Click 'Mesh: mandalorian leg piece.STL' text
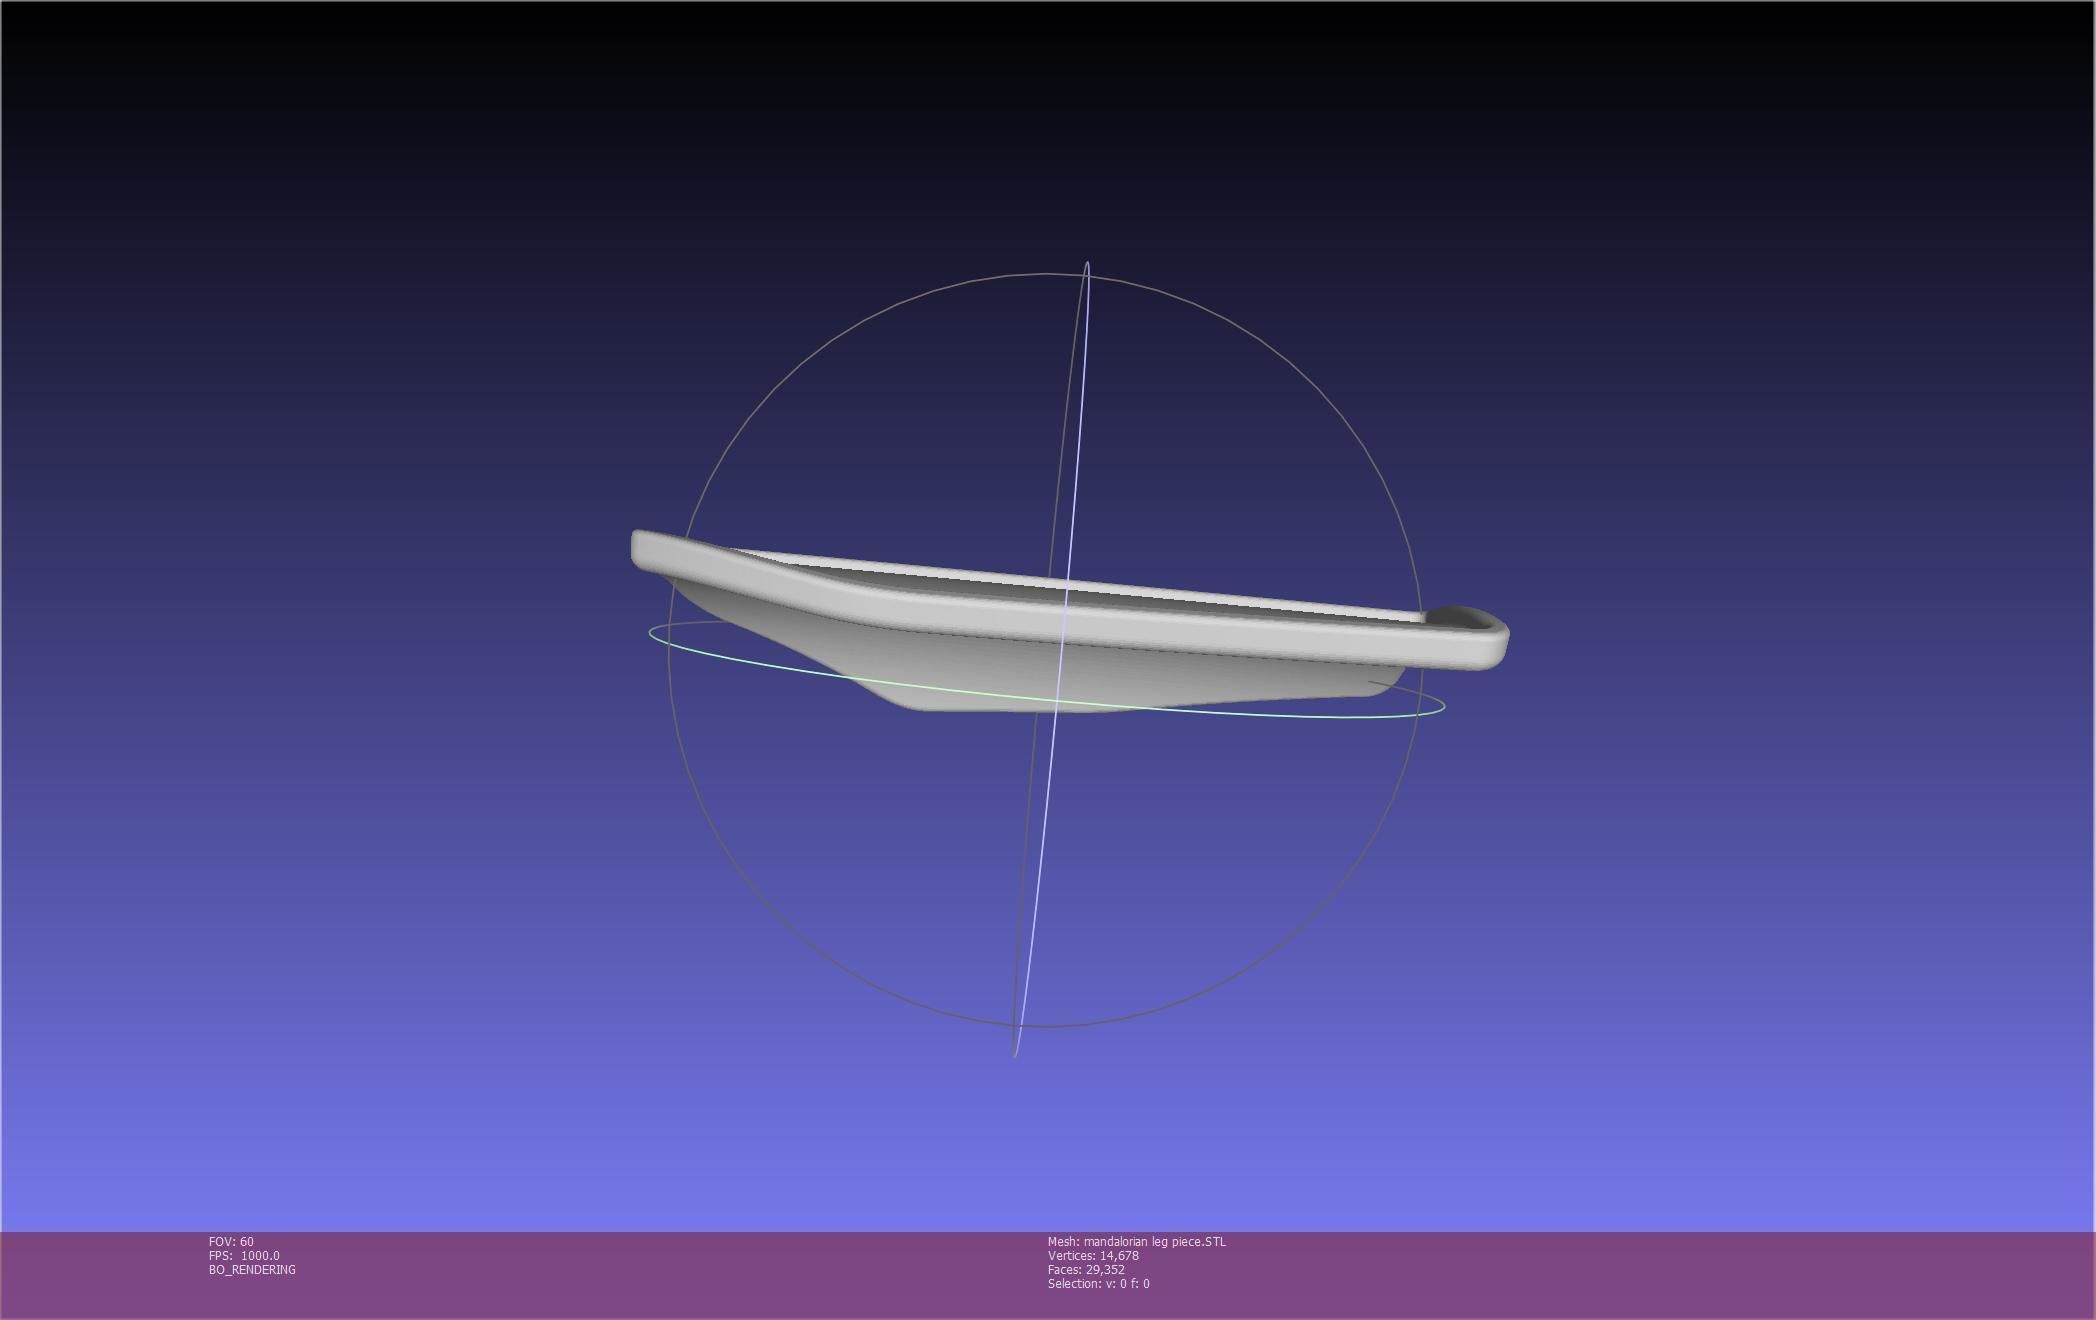 [x=1137, y=1242]
